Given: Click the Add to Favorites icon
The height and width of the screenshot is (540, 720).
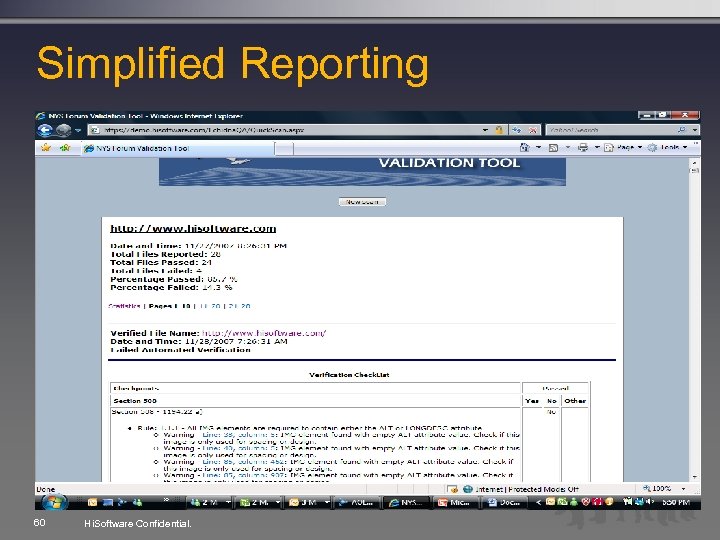Looking at the screenshot, I should 65,147.
